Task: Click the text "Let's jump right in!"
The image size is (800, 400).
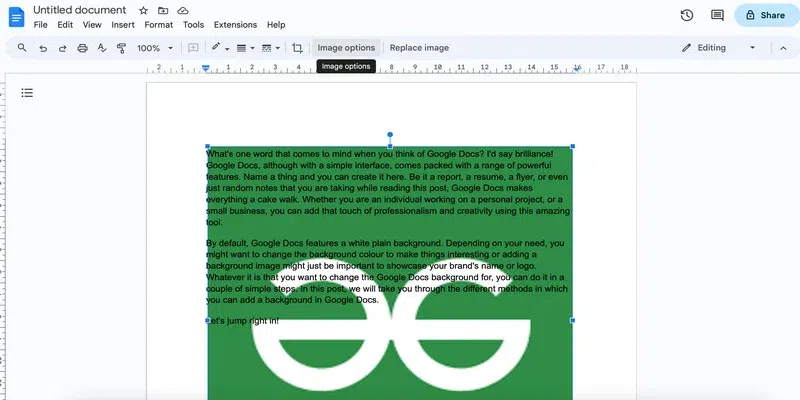Action: 242,321
